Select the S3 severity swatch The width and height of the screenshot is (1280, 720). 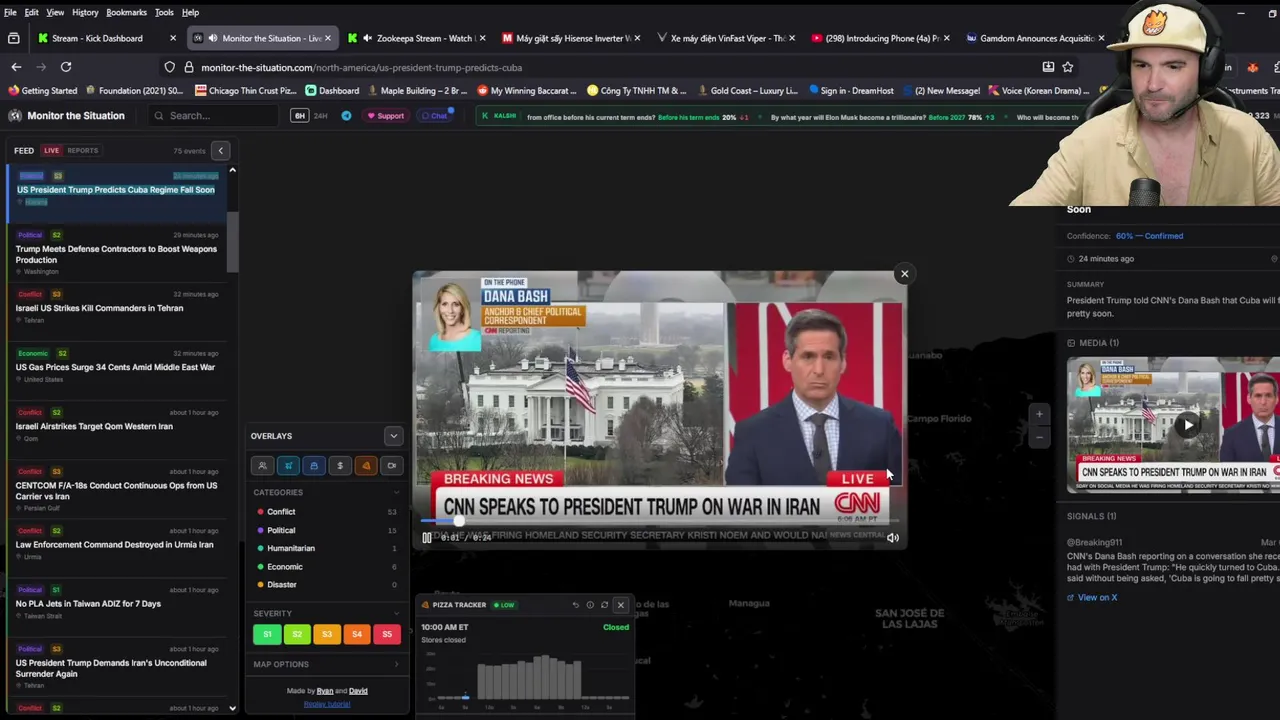[x=327, y=634]
